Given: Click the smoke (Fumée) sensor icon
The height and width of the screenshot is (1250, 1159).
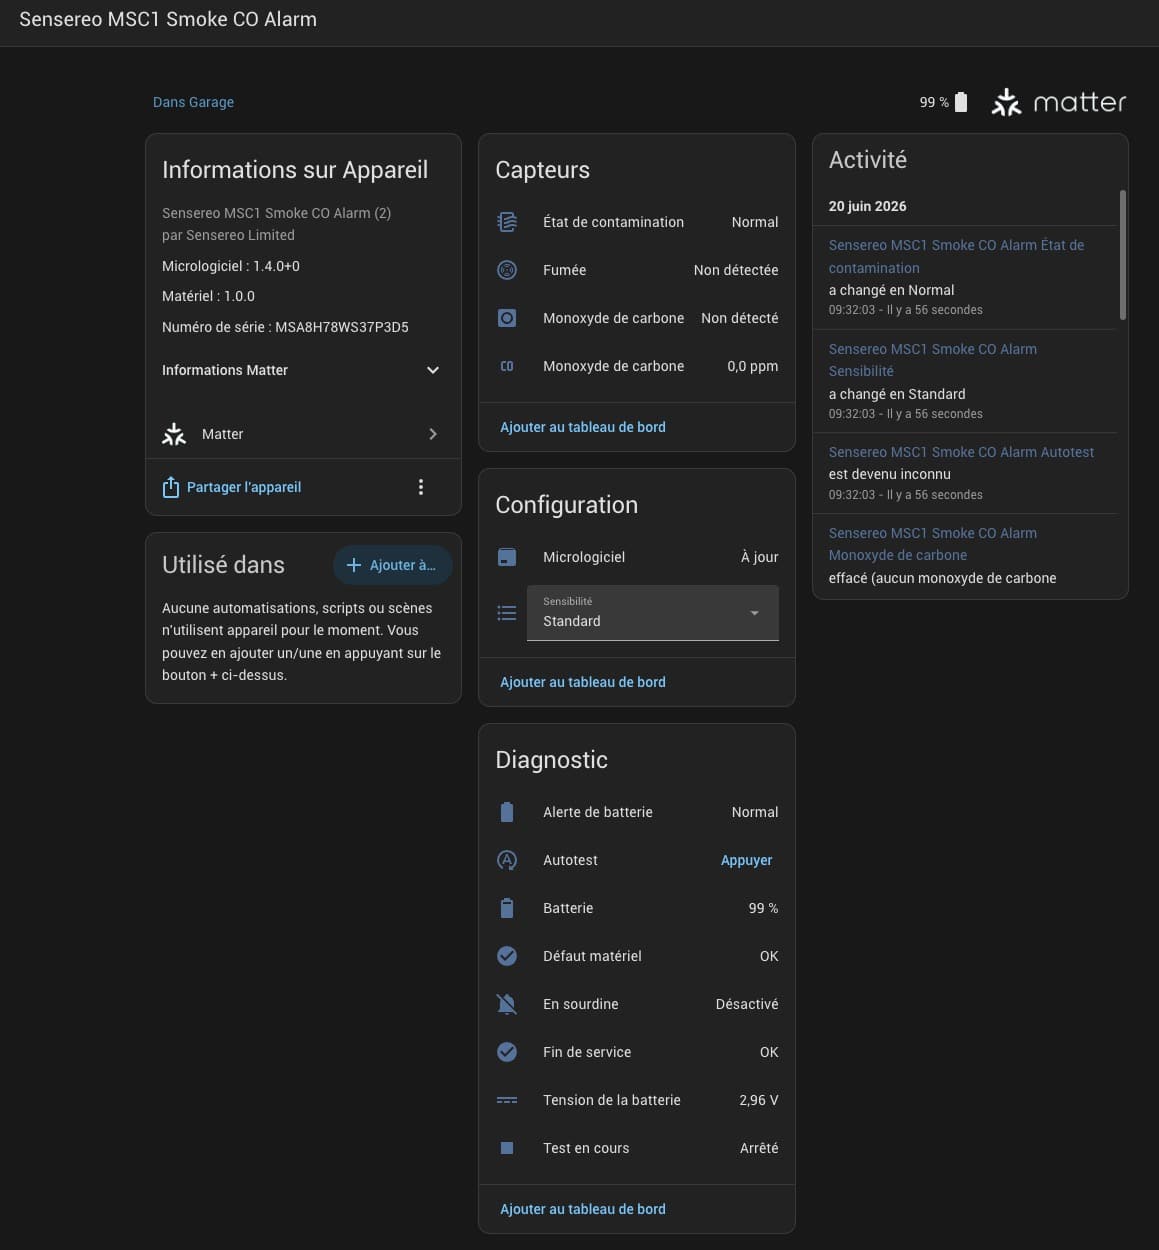Looking at the screenshot, I should point(507,270).
